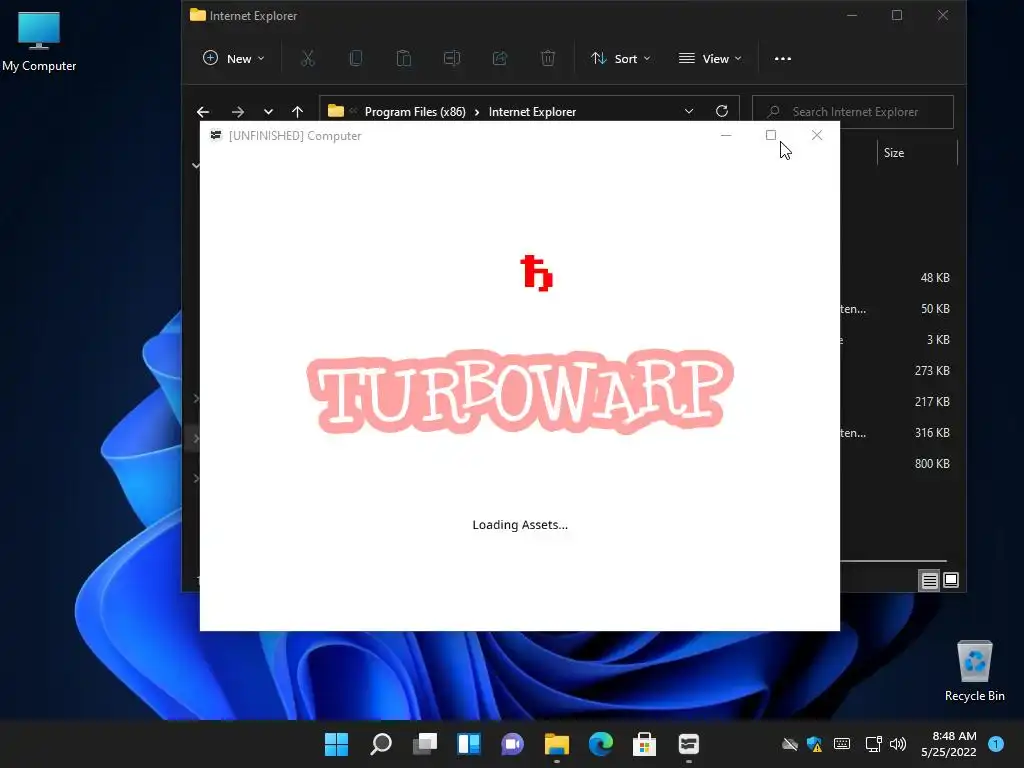Open the New menu in File Explorer
Screen dimensions: 1024x768
pos(234,59)
